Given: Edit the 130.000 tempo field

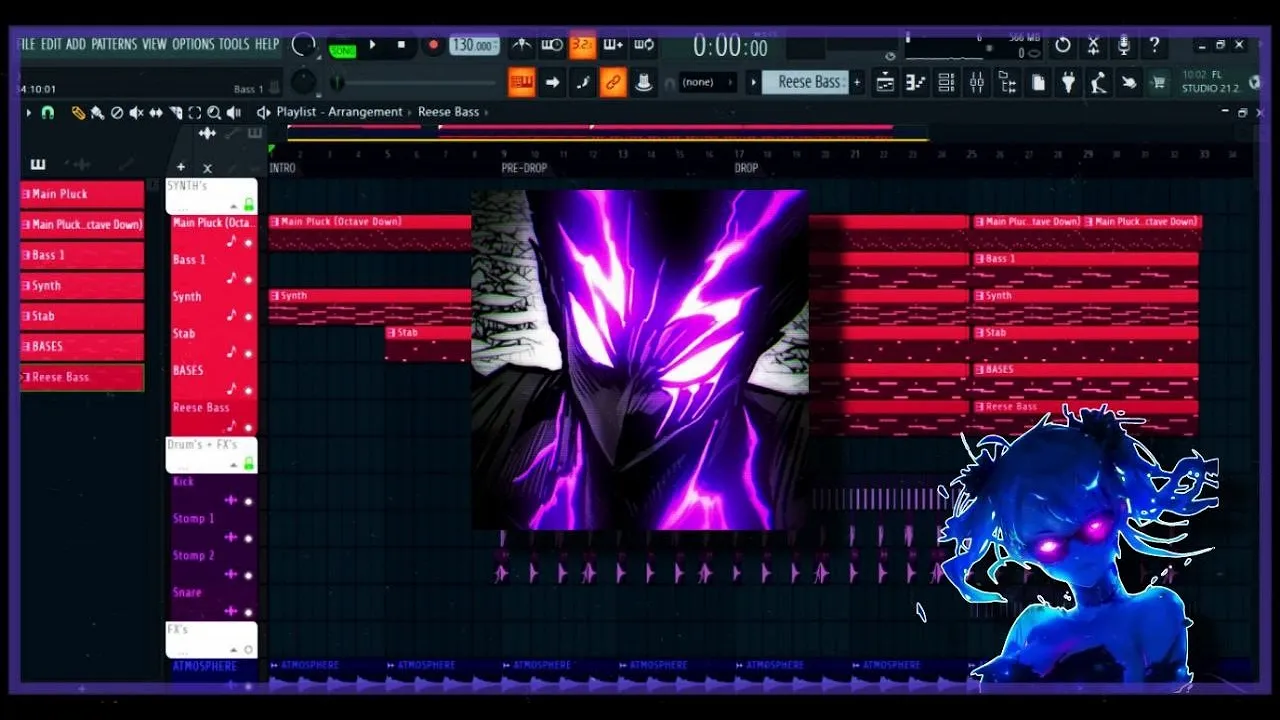Looking at the screenshot, I should (x=474, y=45).
